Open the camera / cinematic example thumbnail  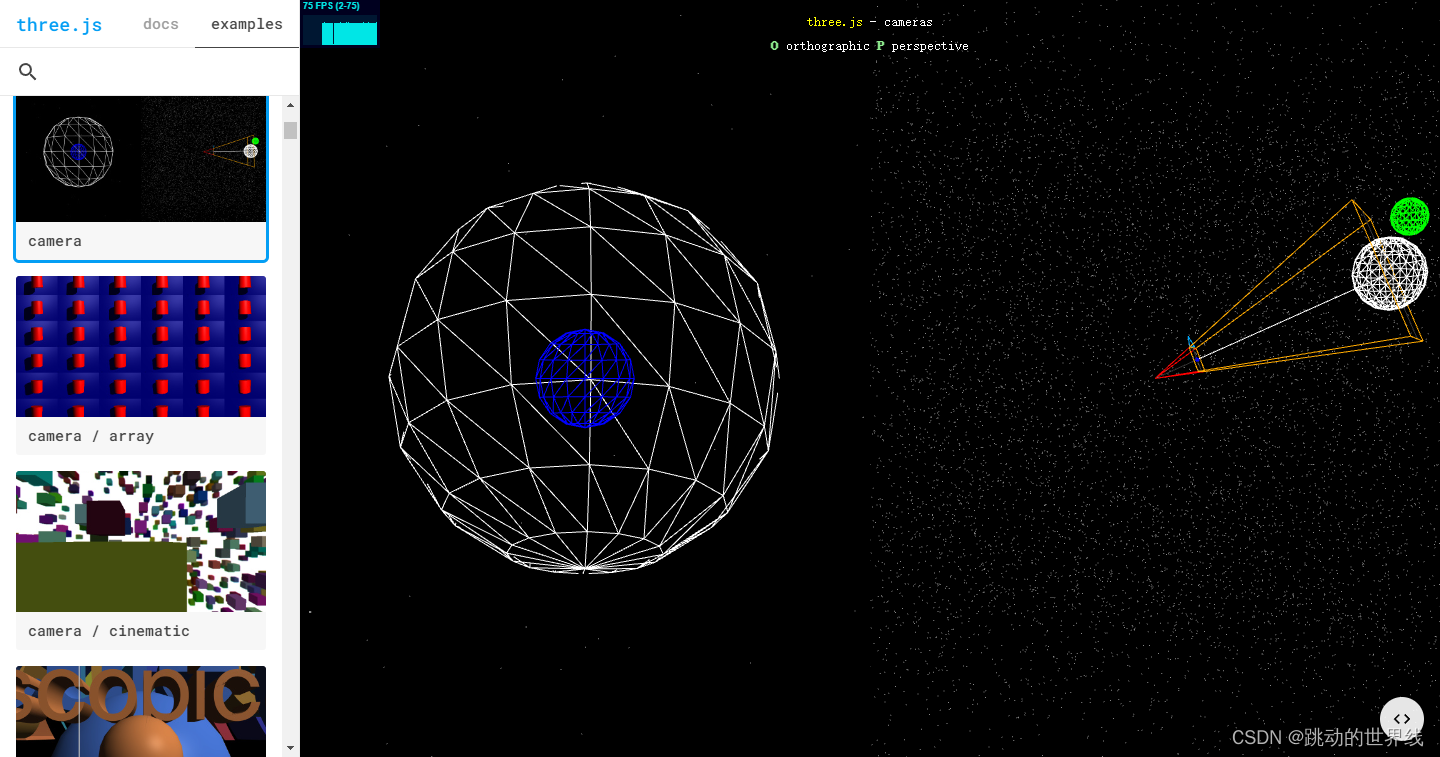(141, 541)
